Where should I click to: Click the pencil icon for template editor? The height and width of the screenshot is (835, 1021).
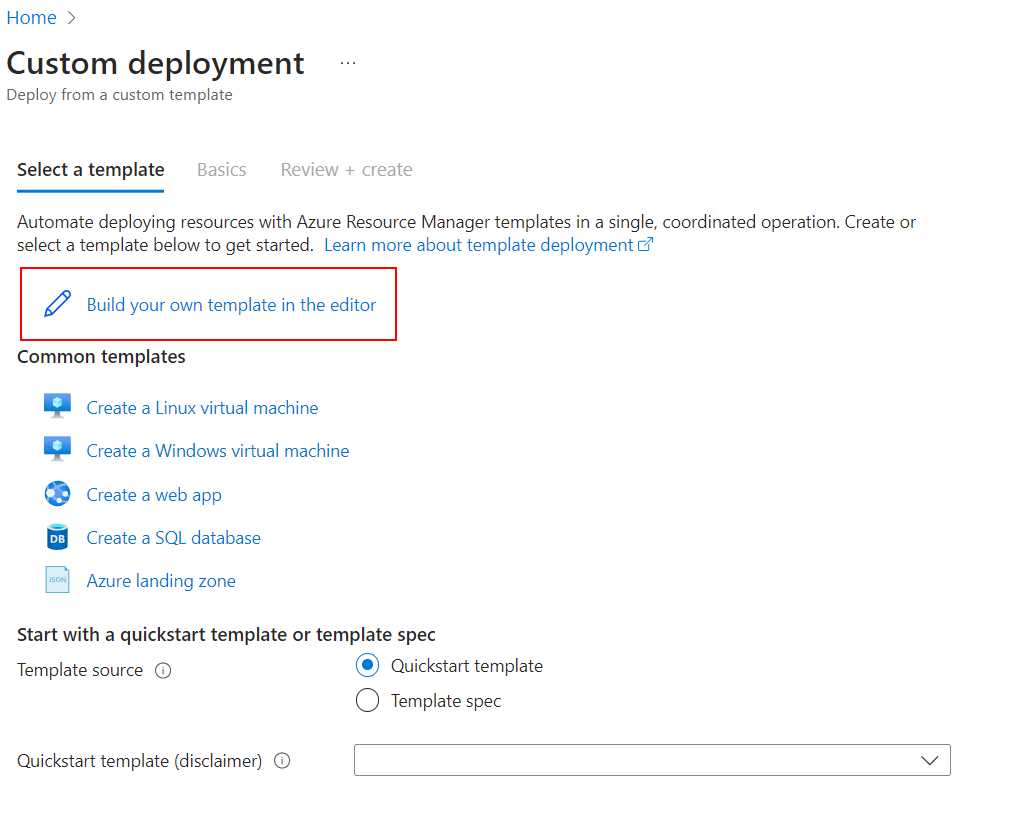click(x=57, y=304)
